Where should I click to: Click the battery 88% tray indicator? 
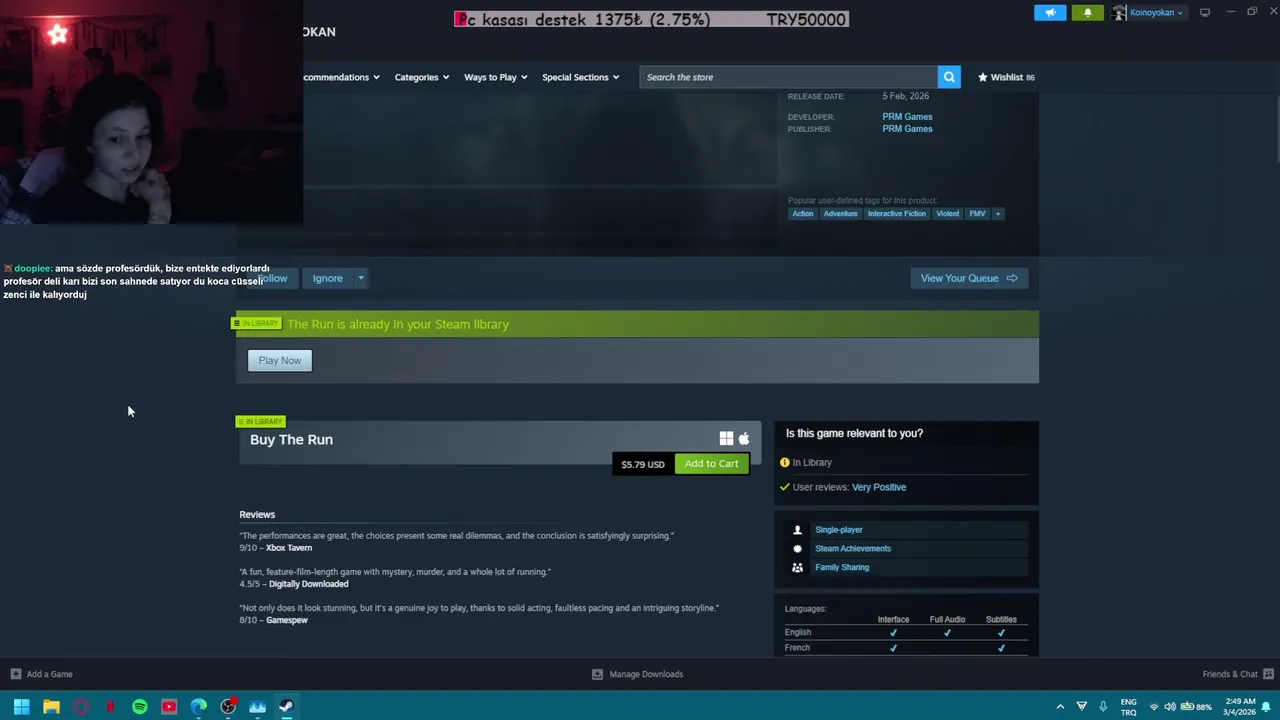coord(1196,707)
